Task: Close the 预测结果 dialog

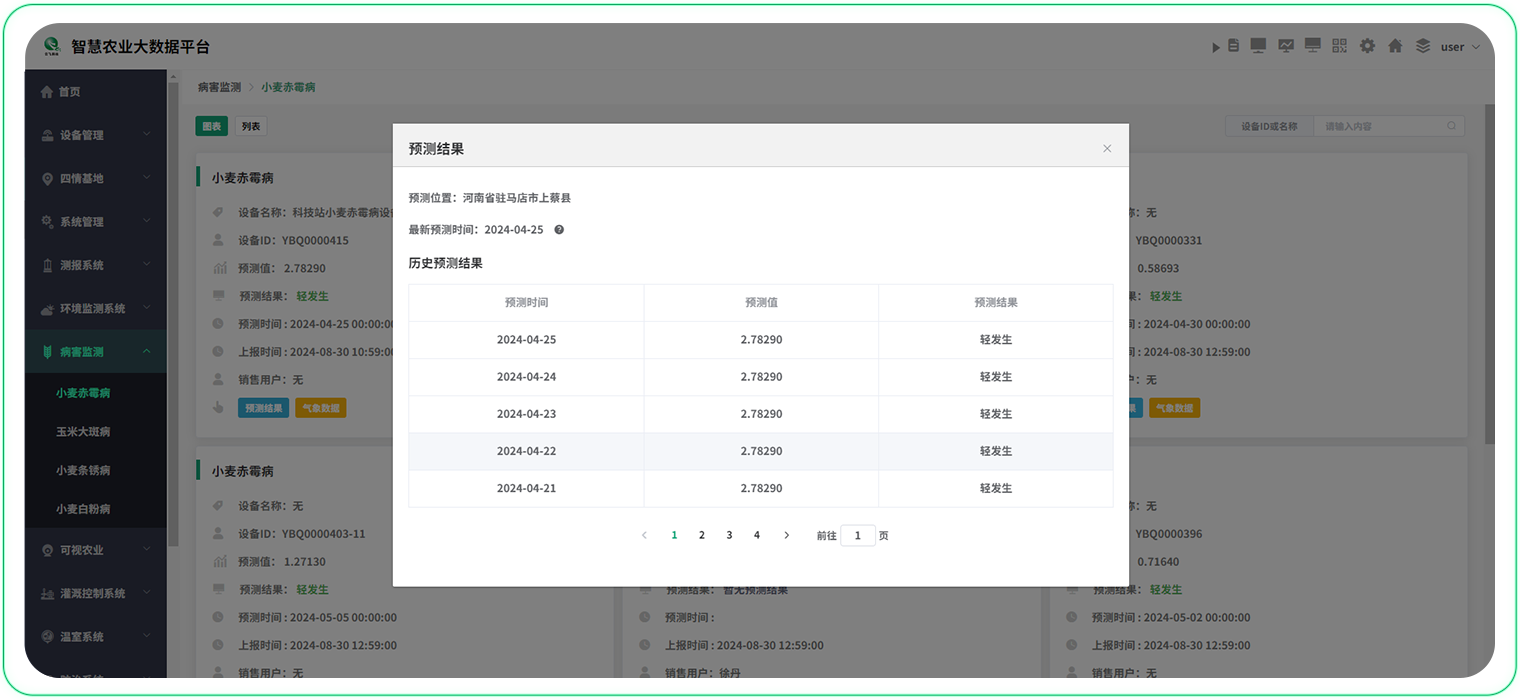Action: (1107, 149)
